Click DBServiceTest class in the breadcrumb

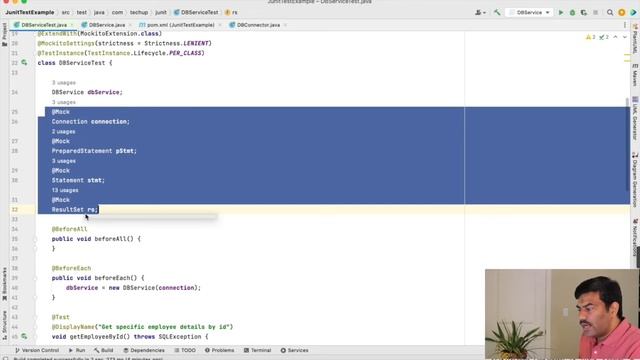click(x=196, y=13)
